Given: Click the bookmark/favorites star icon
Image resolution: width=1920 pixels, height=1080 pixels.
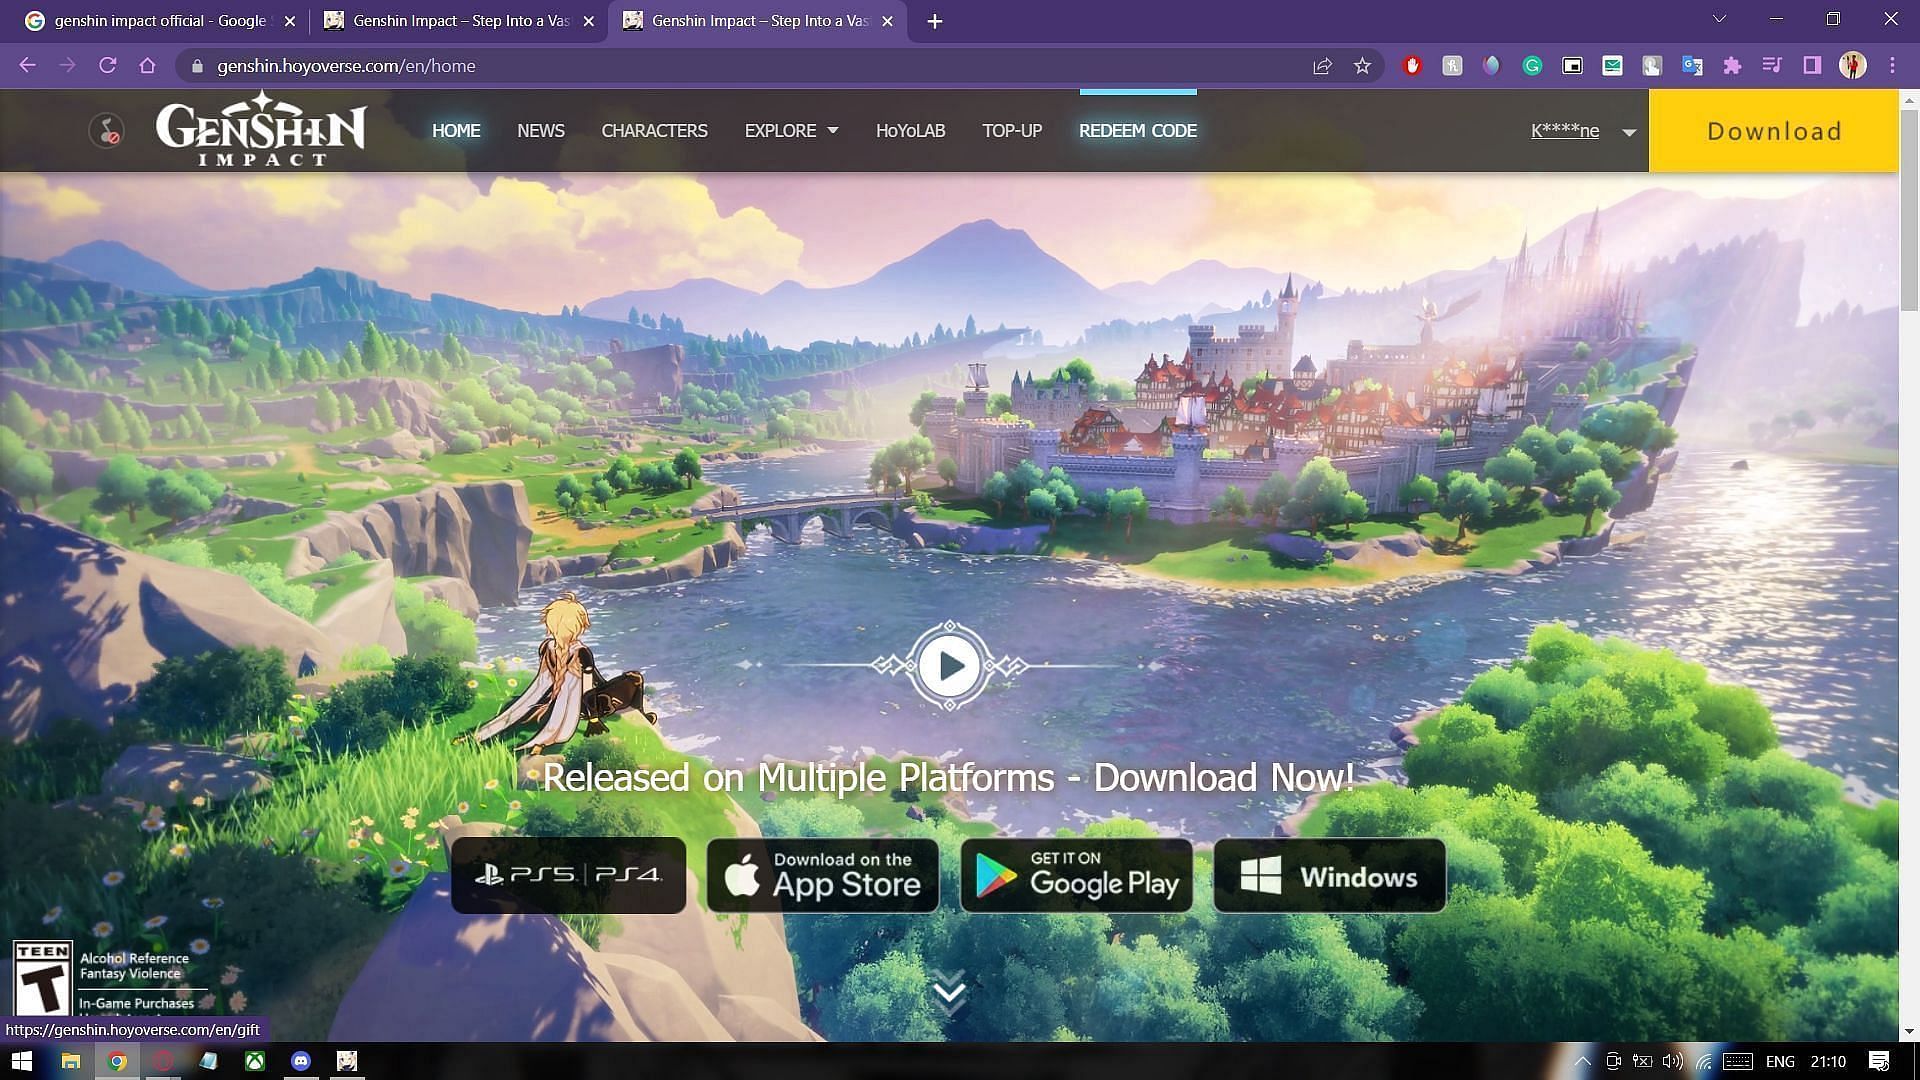Looking at the screenshot, I should coord(1364,65).
